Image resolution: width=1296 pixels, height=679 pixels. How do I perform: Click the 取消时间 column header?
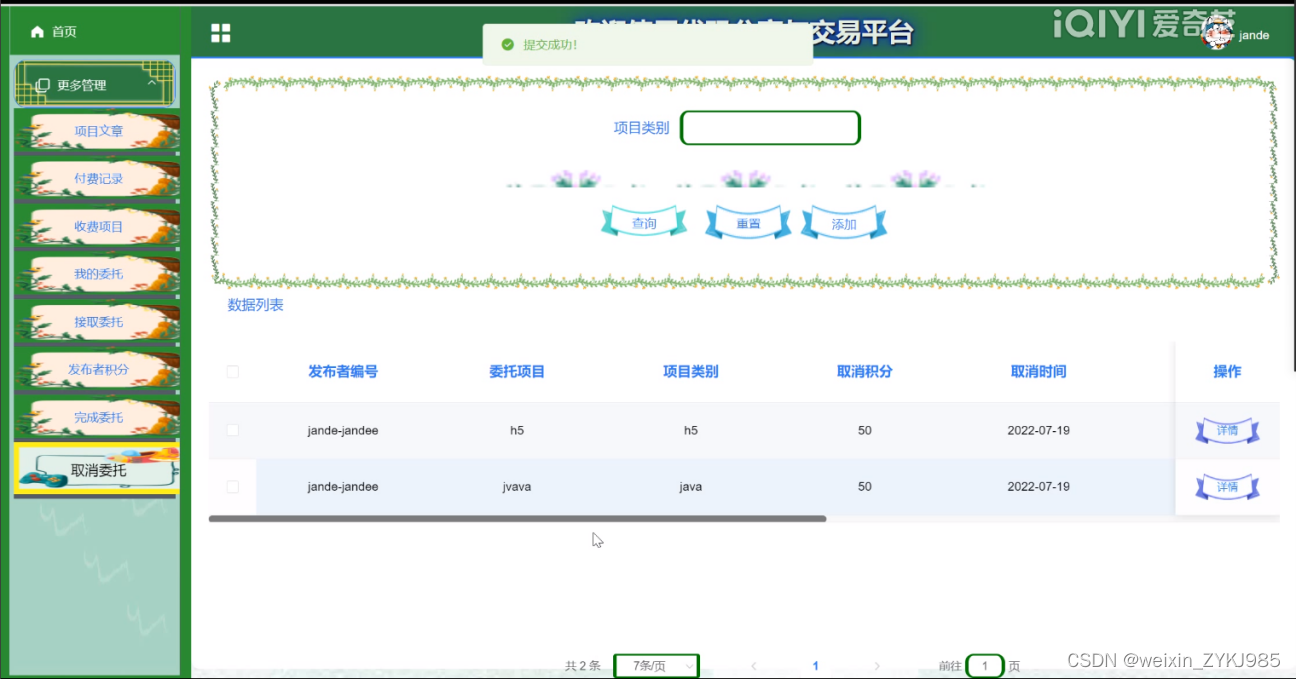click(x=1039, y=372)
